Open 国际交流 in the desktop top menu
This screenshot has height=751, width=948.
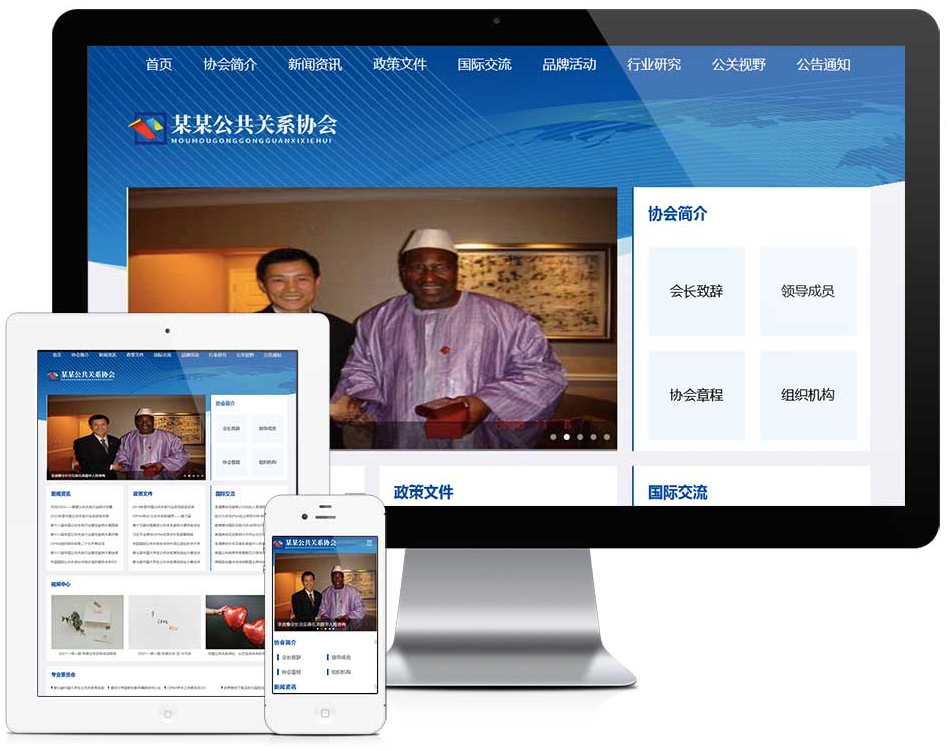click(485, 64)
